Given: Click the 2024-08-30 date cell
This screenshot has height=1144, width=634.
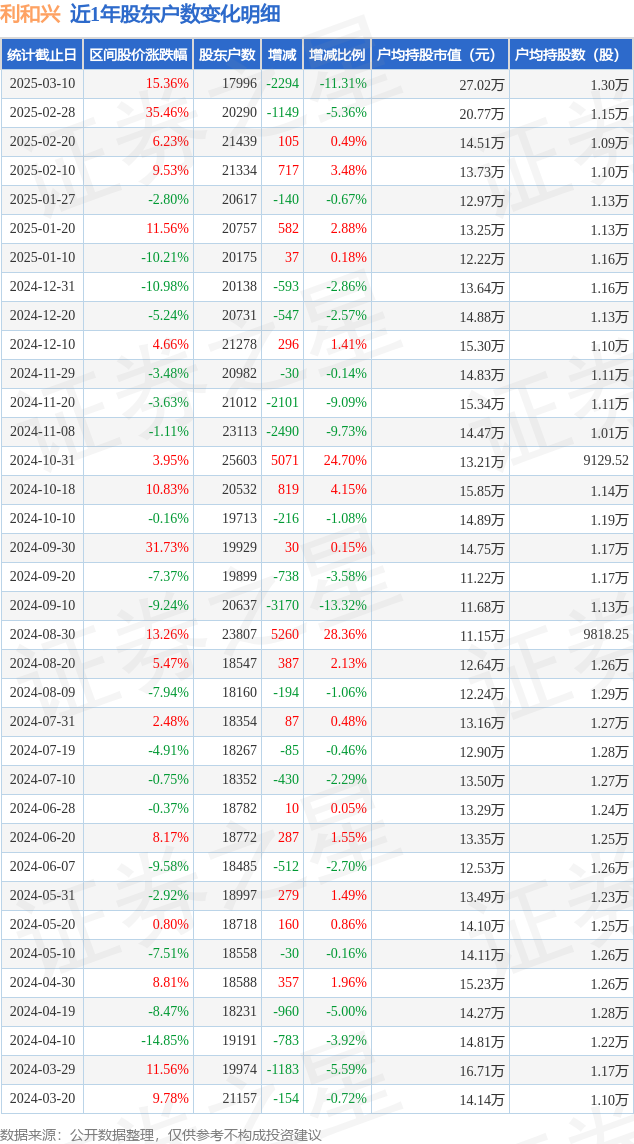Looking at the screenshot, I should [x=42, y=634].
